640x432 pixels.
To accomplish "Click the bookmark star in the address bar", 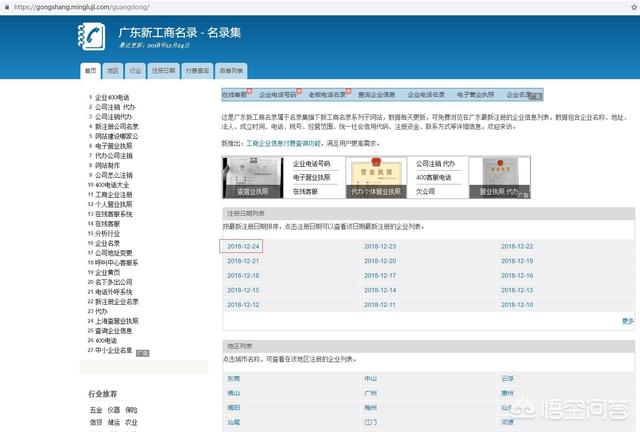I will 635,7.
